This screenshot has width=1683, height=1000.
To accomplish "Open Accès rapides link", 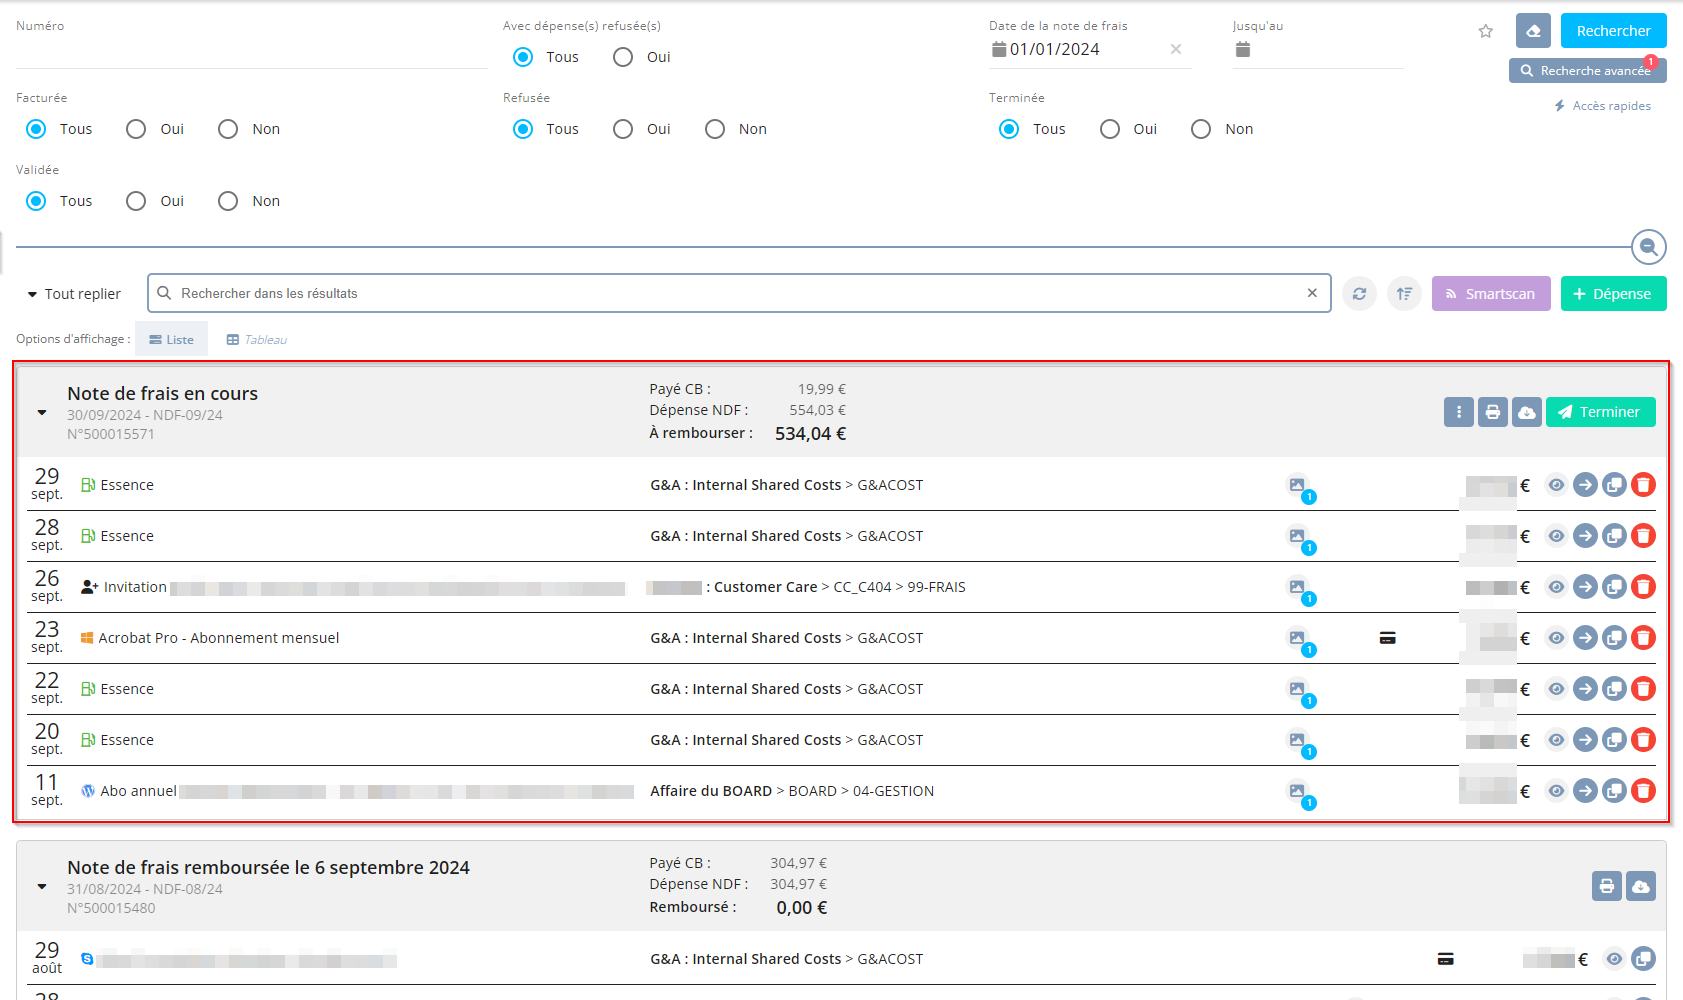I will tap(1602, 106).
